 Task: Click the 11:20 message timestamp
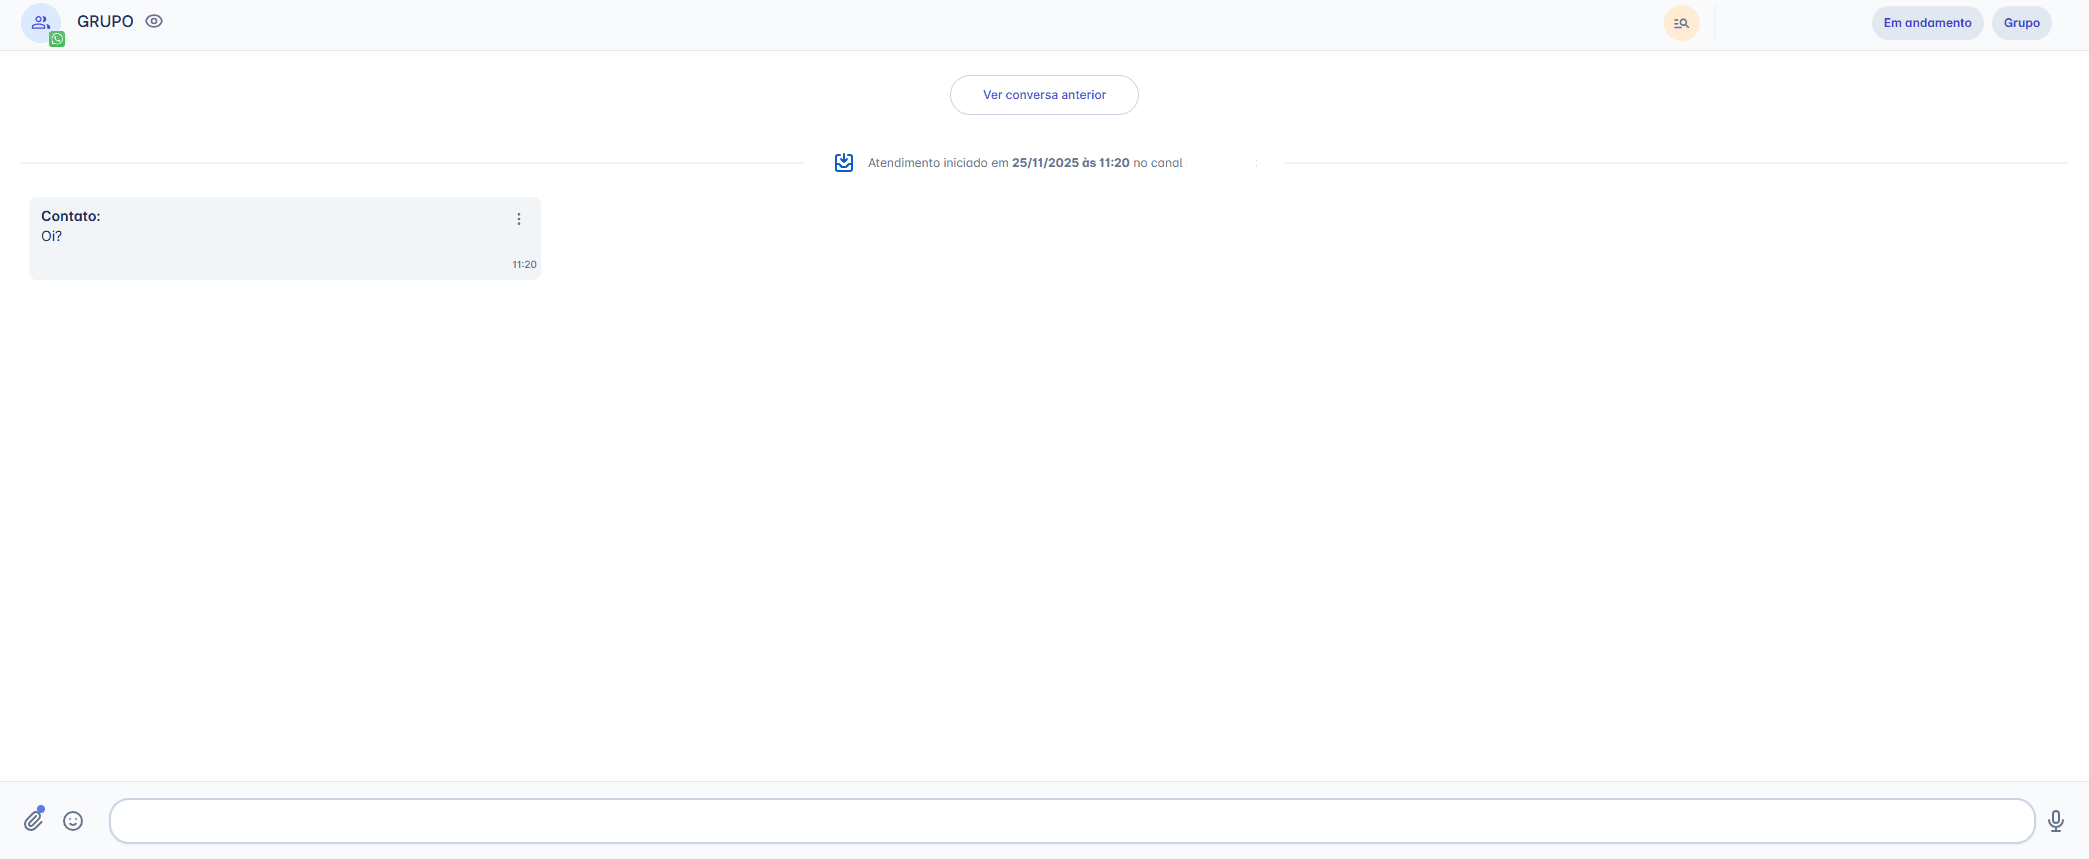(524, 265)
